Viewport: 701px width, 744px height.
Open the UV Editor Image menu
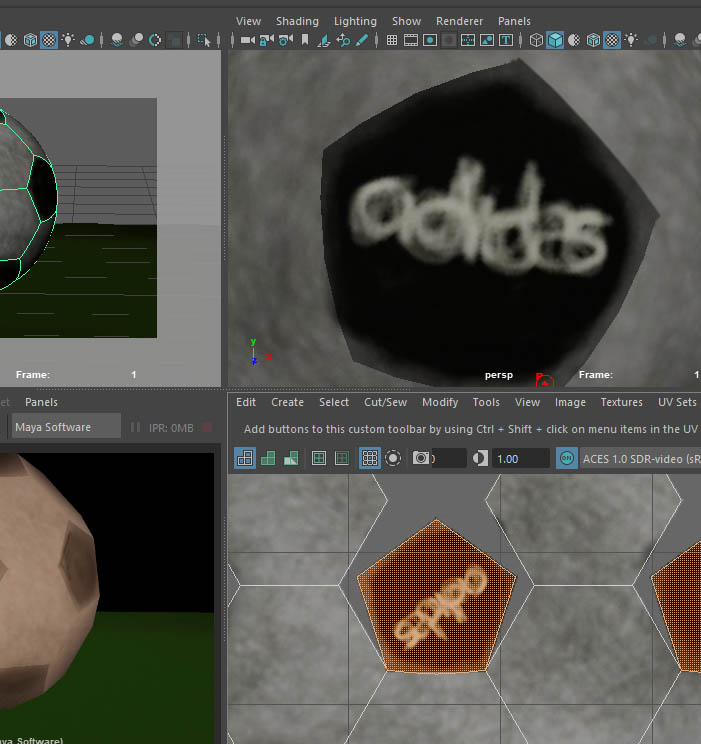coord(570,402)
